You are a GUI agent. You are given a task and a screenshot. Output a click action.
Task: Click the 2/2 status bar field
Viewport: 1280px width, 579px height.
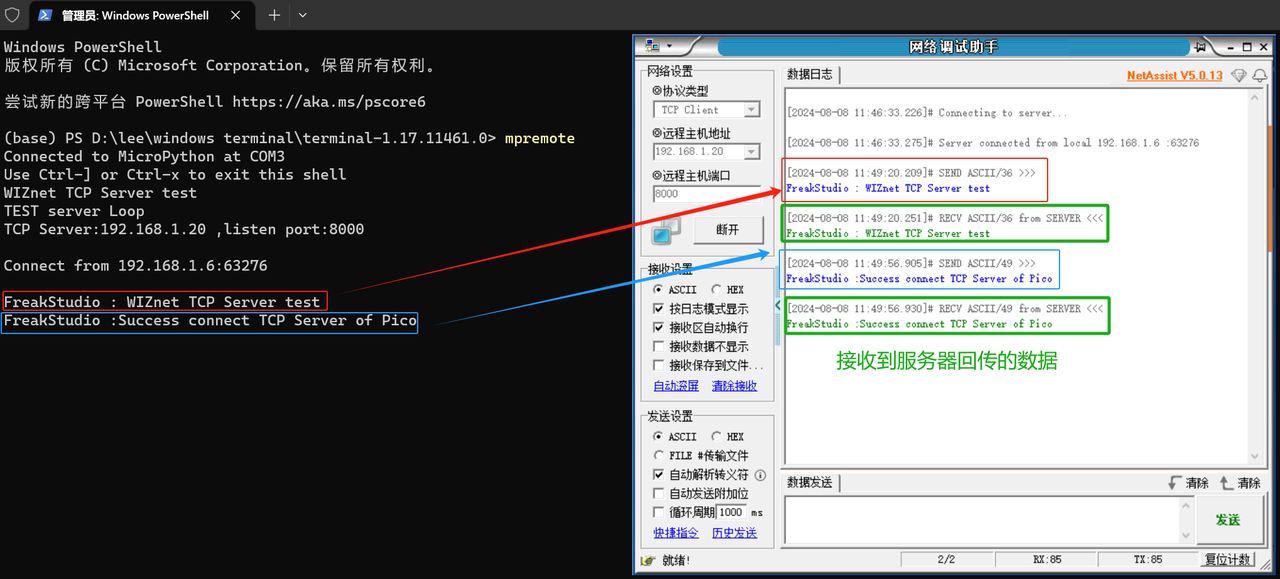click(x=946, y=560)
